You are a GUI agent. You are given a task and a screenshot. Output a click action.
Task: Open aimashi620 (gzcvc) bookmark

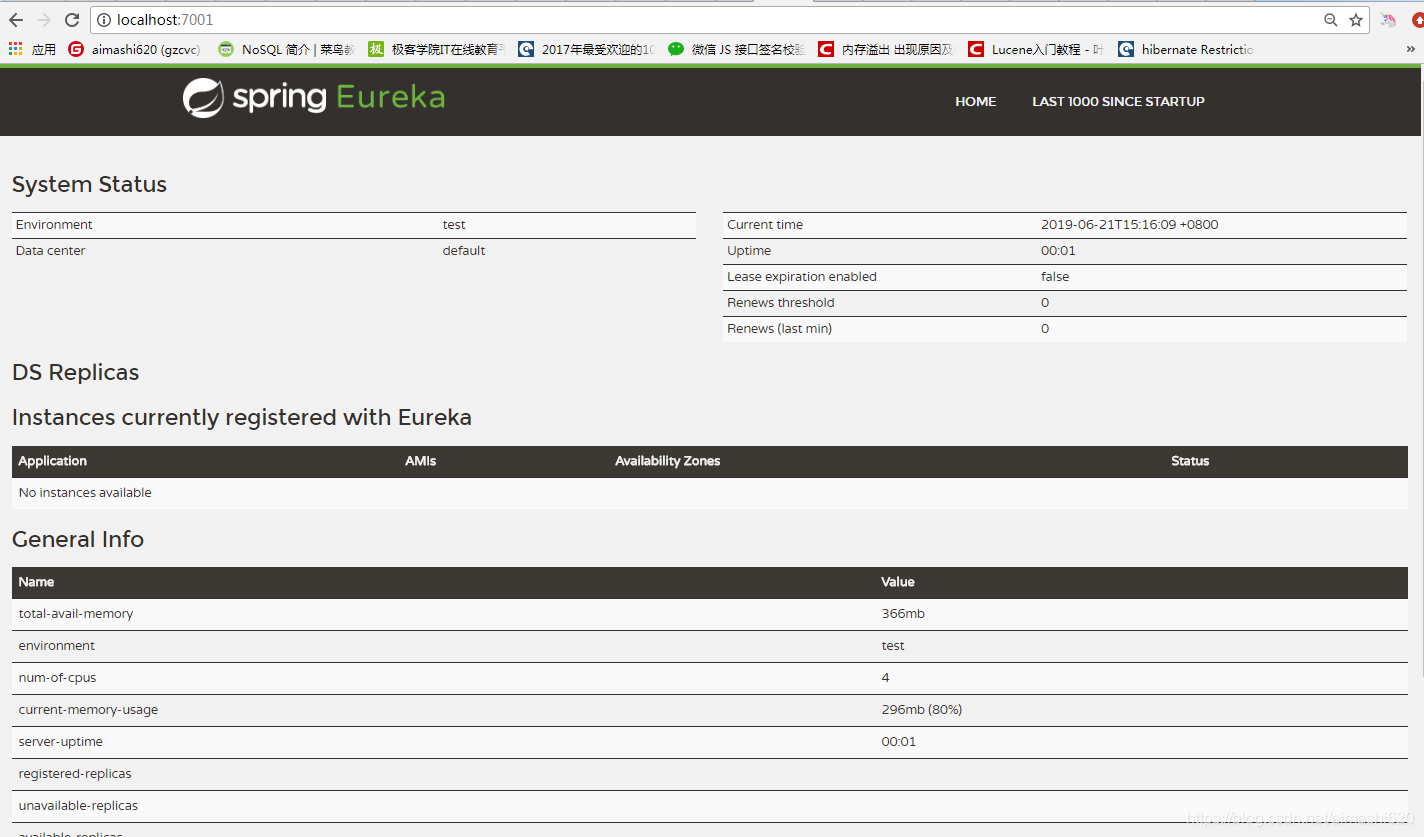coord(134,49)
